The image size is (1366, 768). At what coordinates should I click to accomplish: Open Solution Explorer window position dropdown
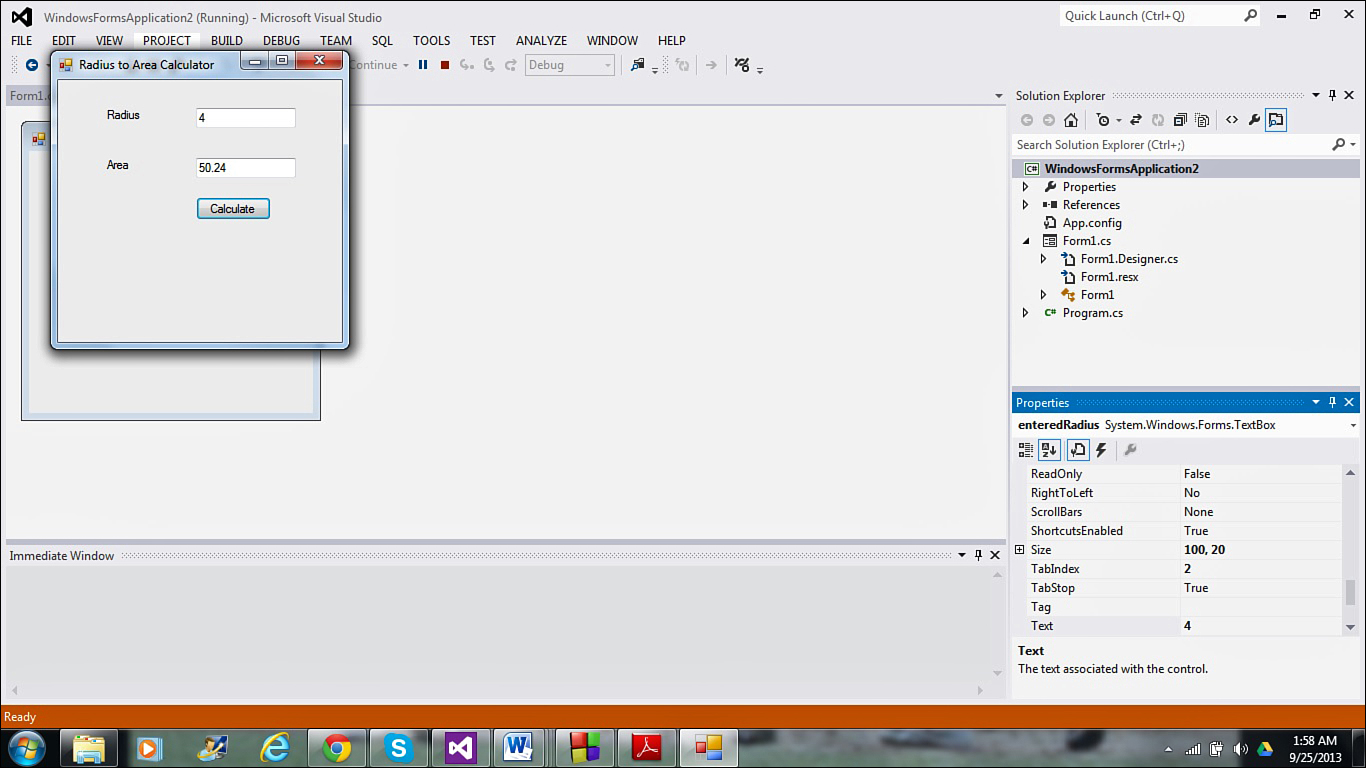(1316, 96)
